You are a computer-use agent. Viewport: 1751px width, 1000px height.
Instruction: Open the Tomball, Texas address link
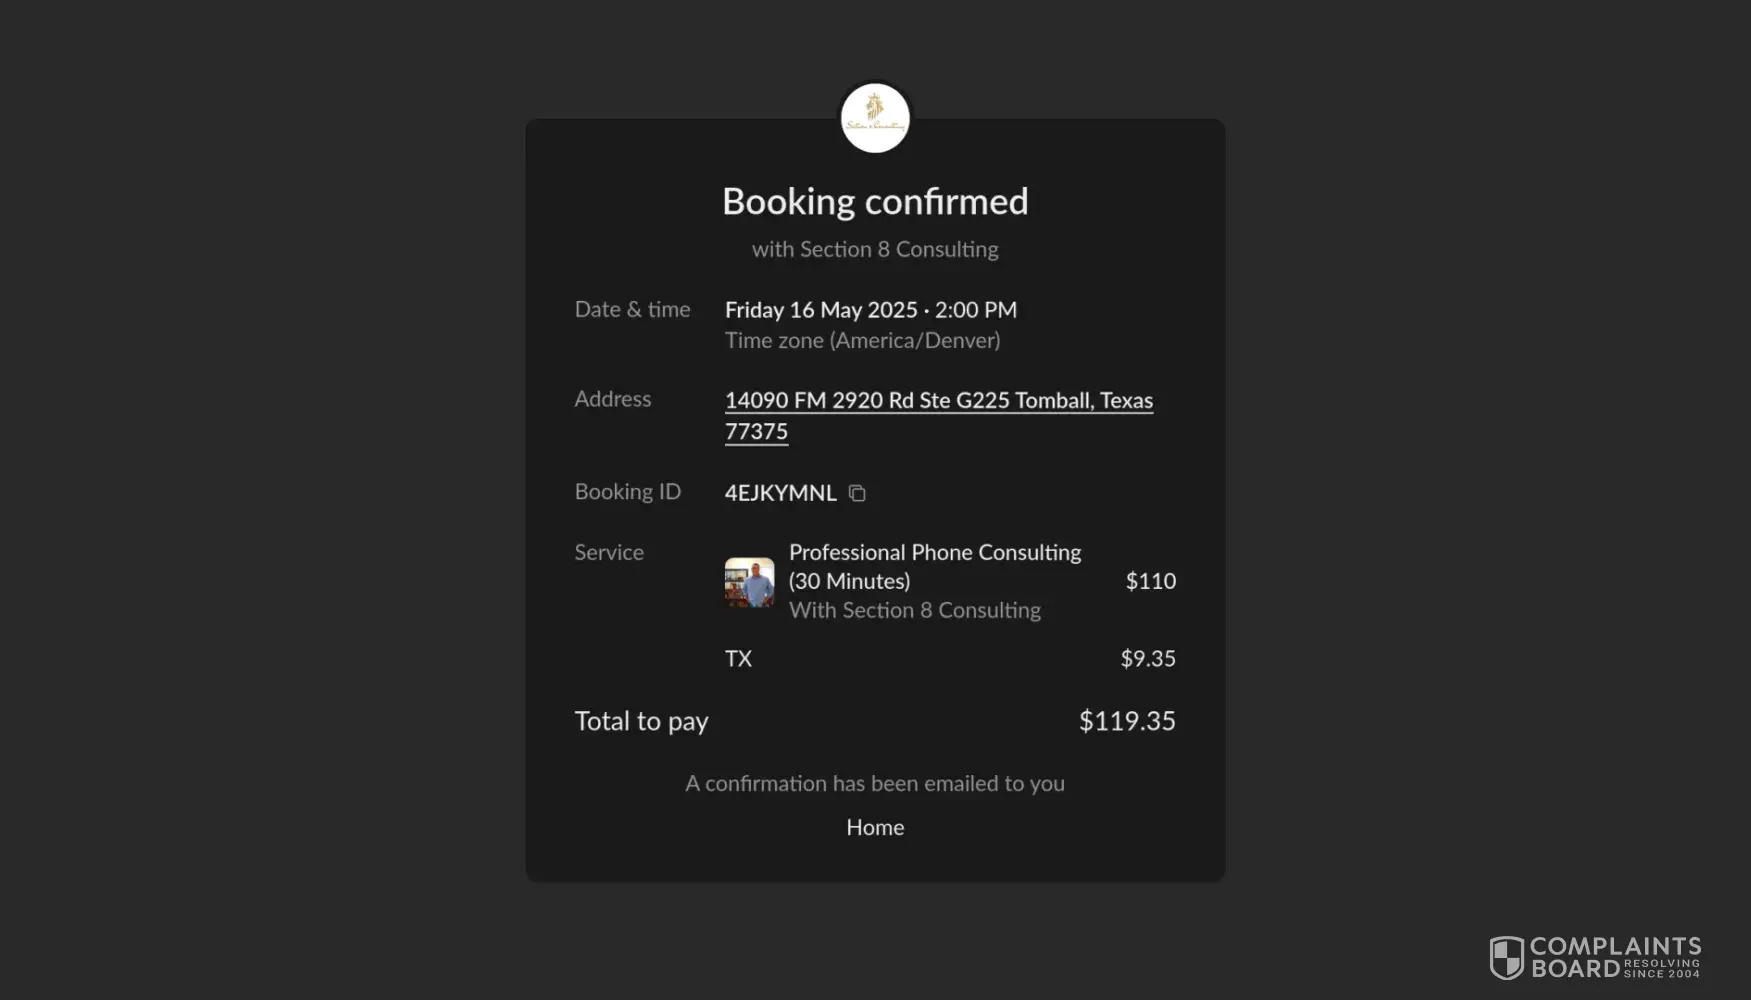click(938, 401)
